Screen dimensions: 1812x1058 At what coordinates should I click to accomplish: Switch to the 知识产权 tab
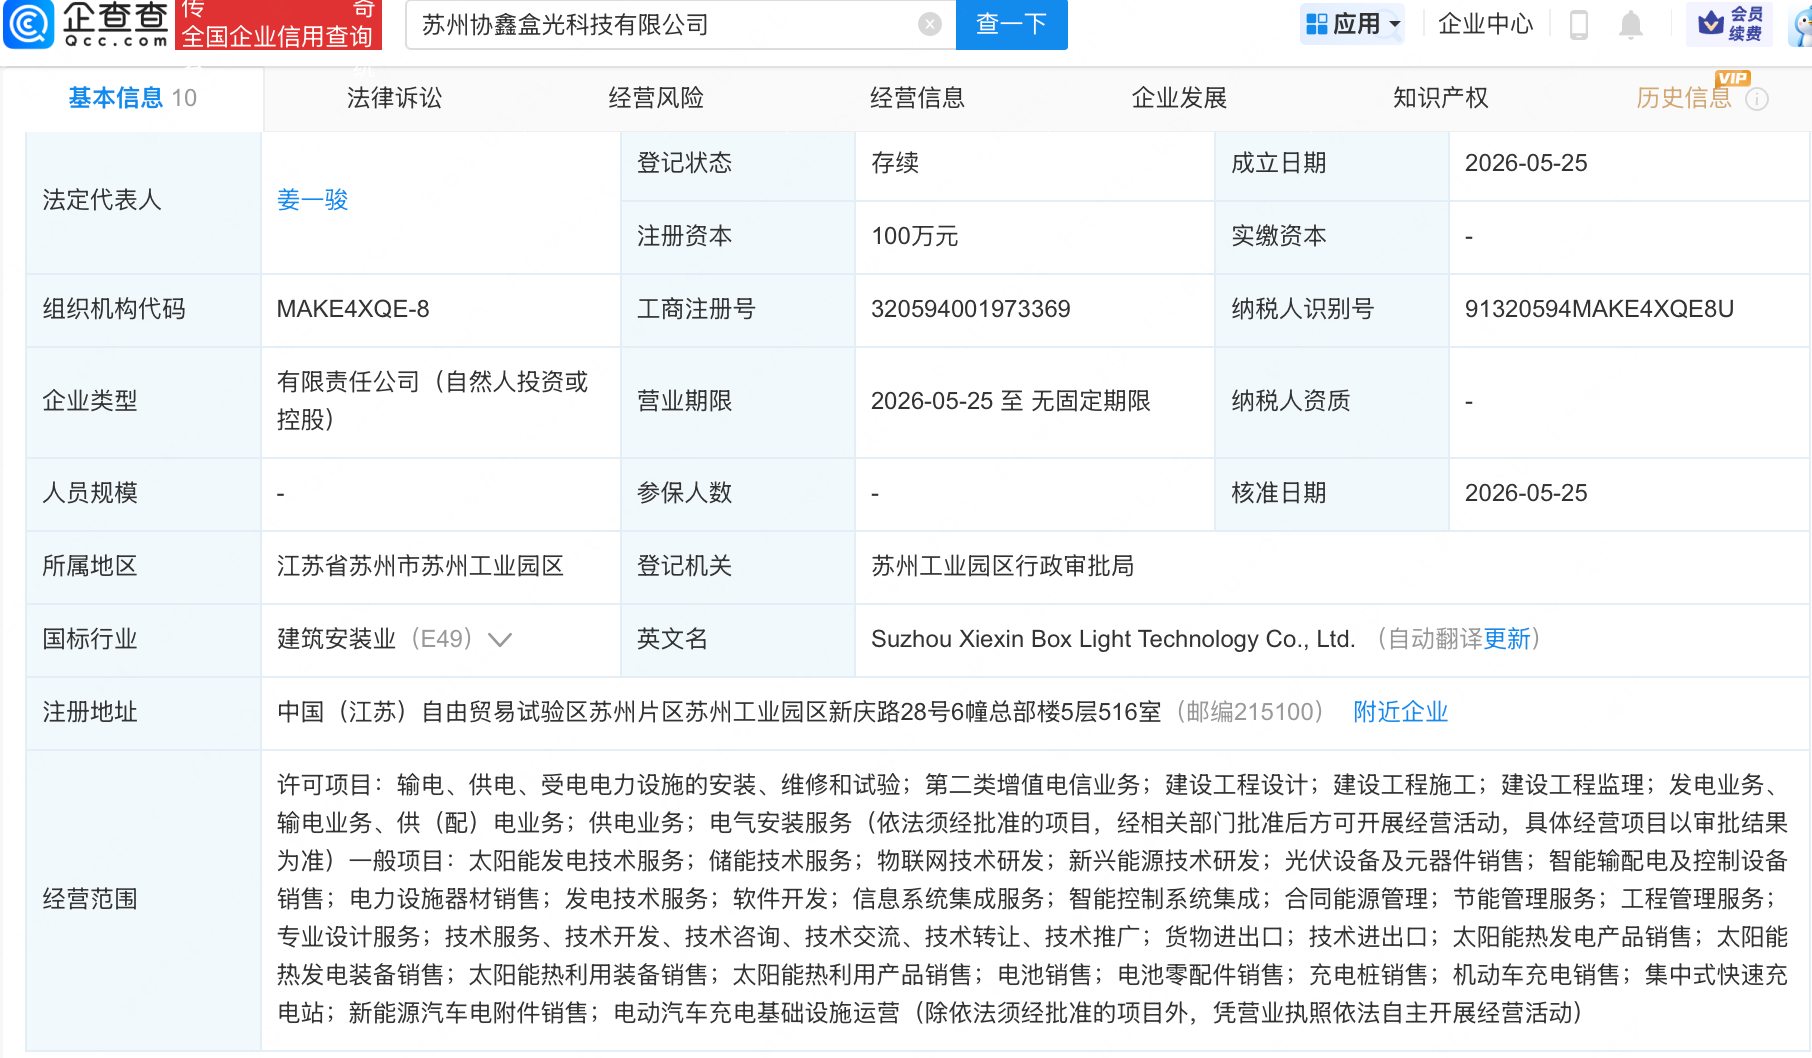pos(1441,98)
